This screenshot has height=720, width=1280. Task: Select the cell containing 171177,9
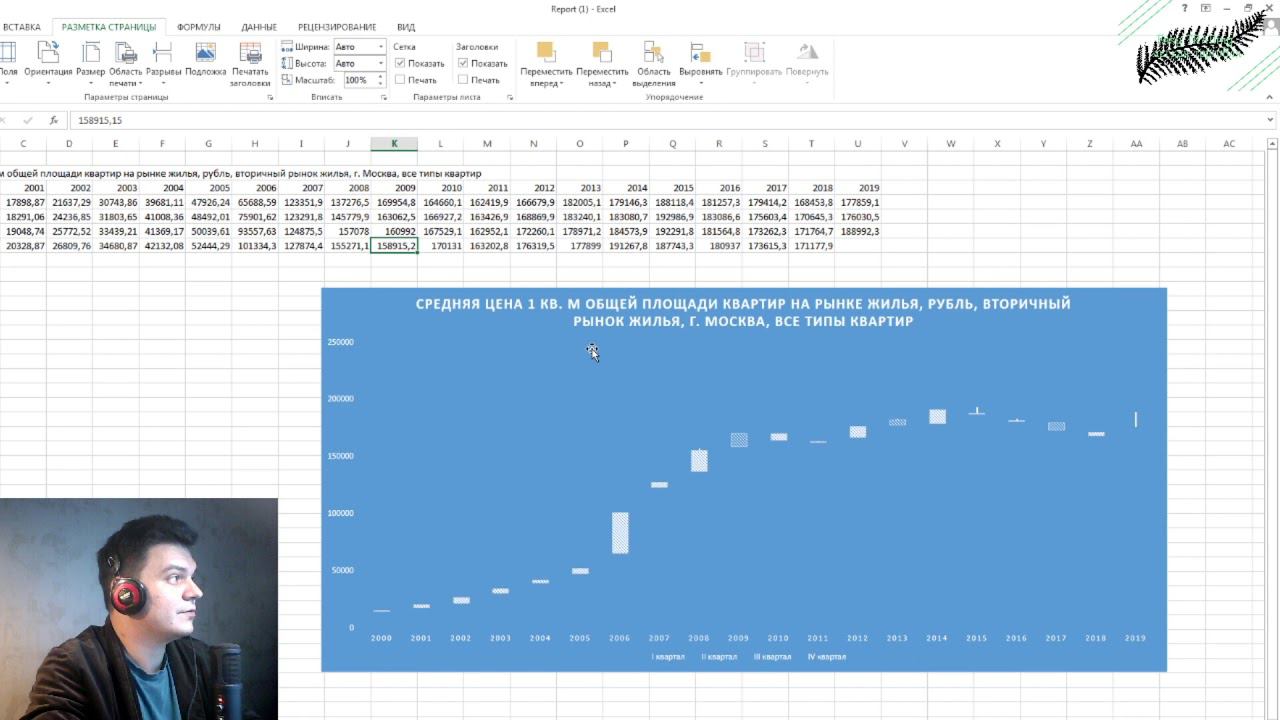coord(811,246)
